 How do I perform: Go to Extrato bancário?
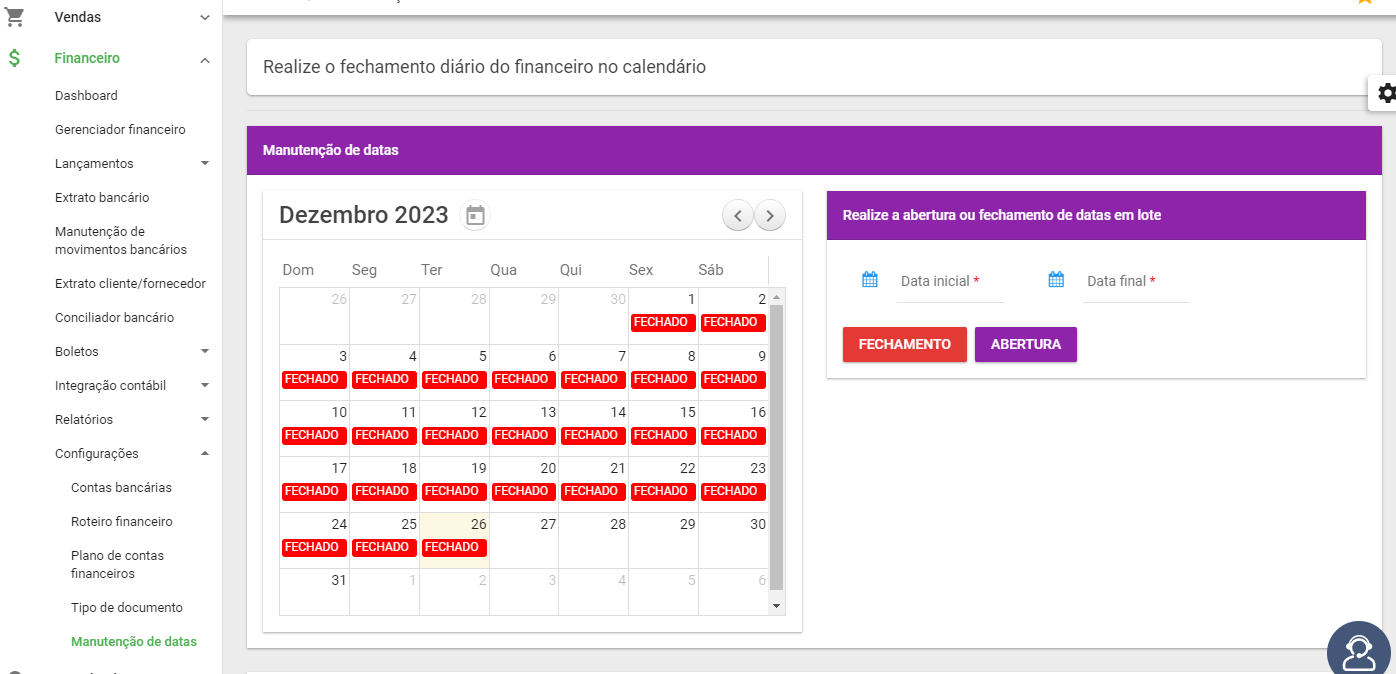point(102,197)
